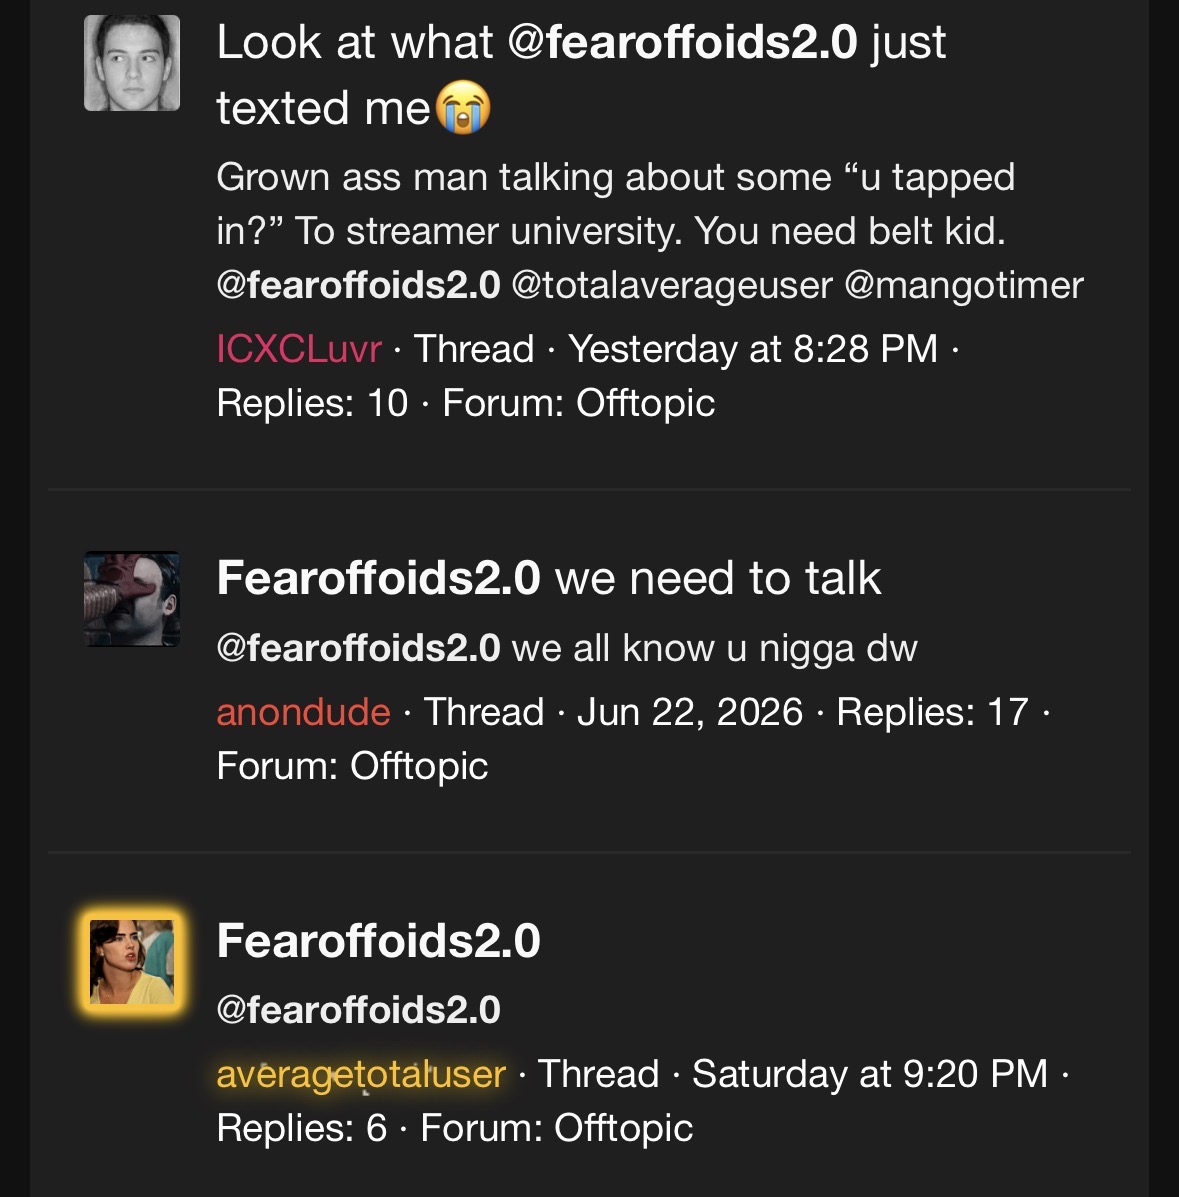The width and height of the screenshot is (1179, 1197).
Task: Open Offtopic forum under anondude's thread
Action: tap(419, 766)
